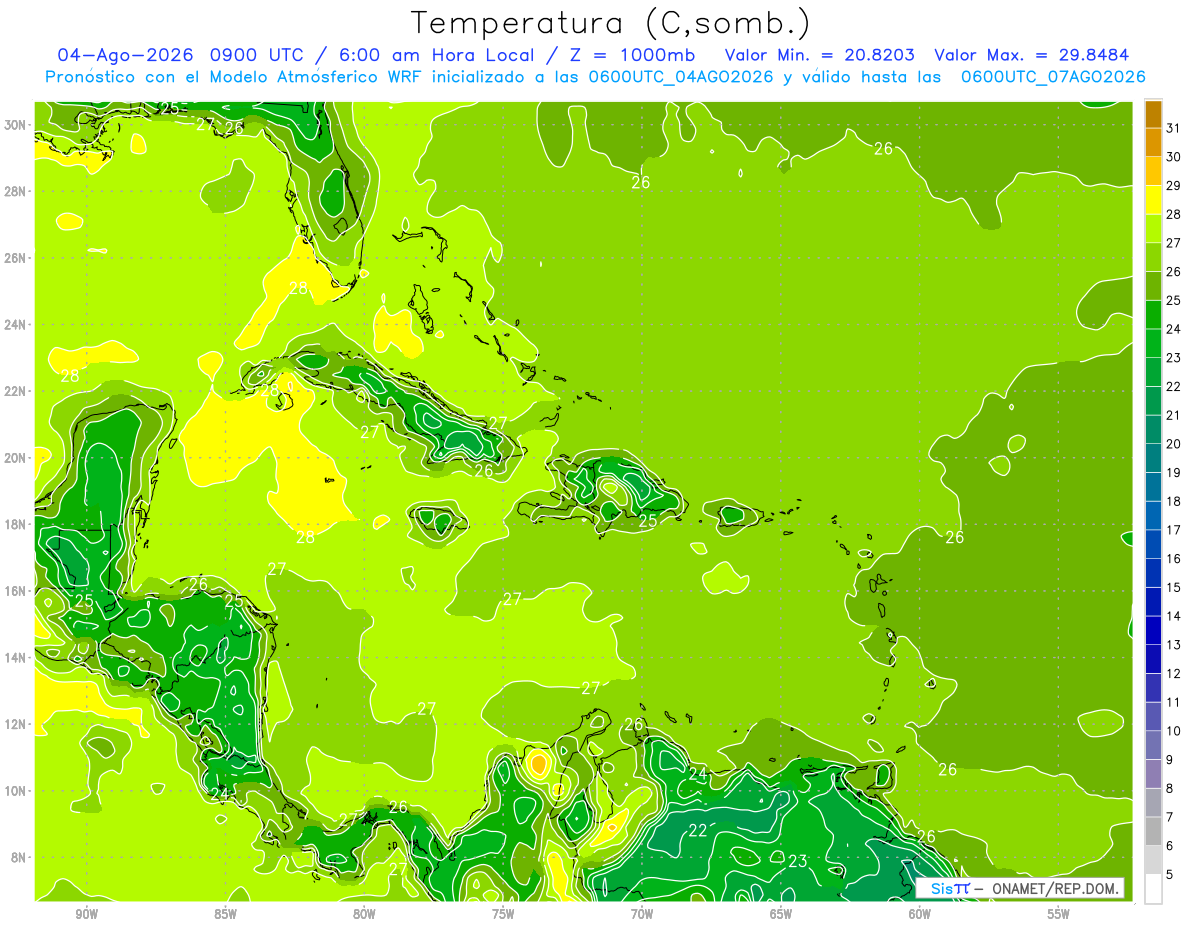Click the yellow swatch between 28 and 29
1200x927 pixels.
(1153, 200)
